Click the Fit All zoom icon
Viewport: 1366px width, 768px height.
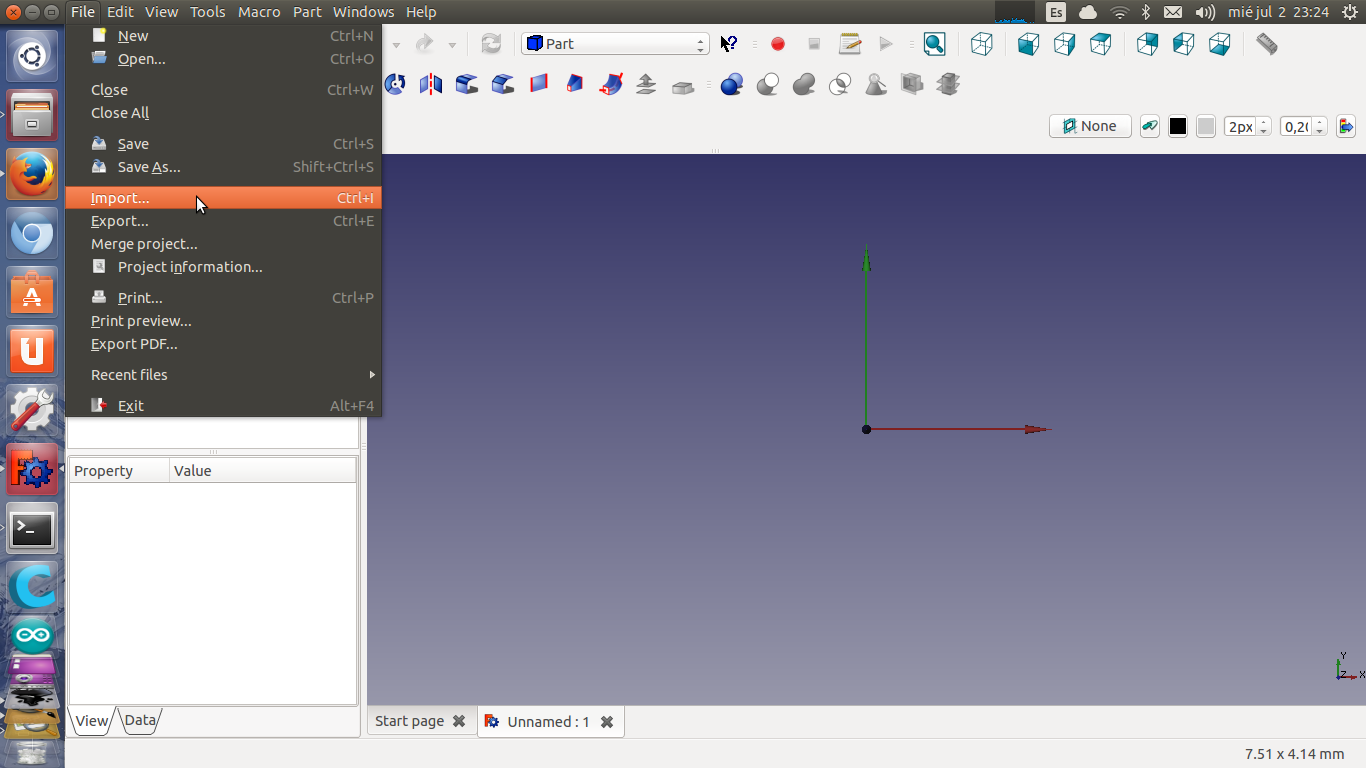point(934,44)
